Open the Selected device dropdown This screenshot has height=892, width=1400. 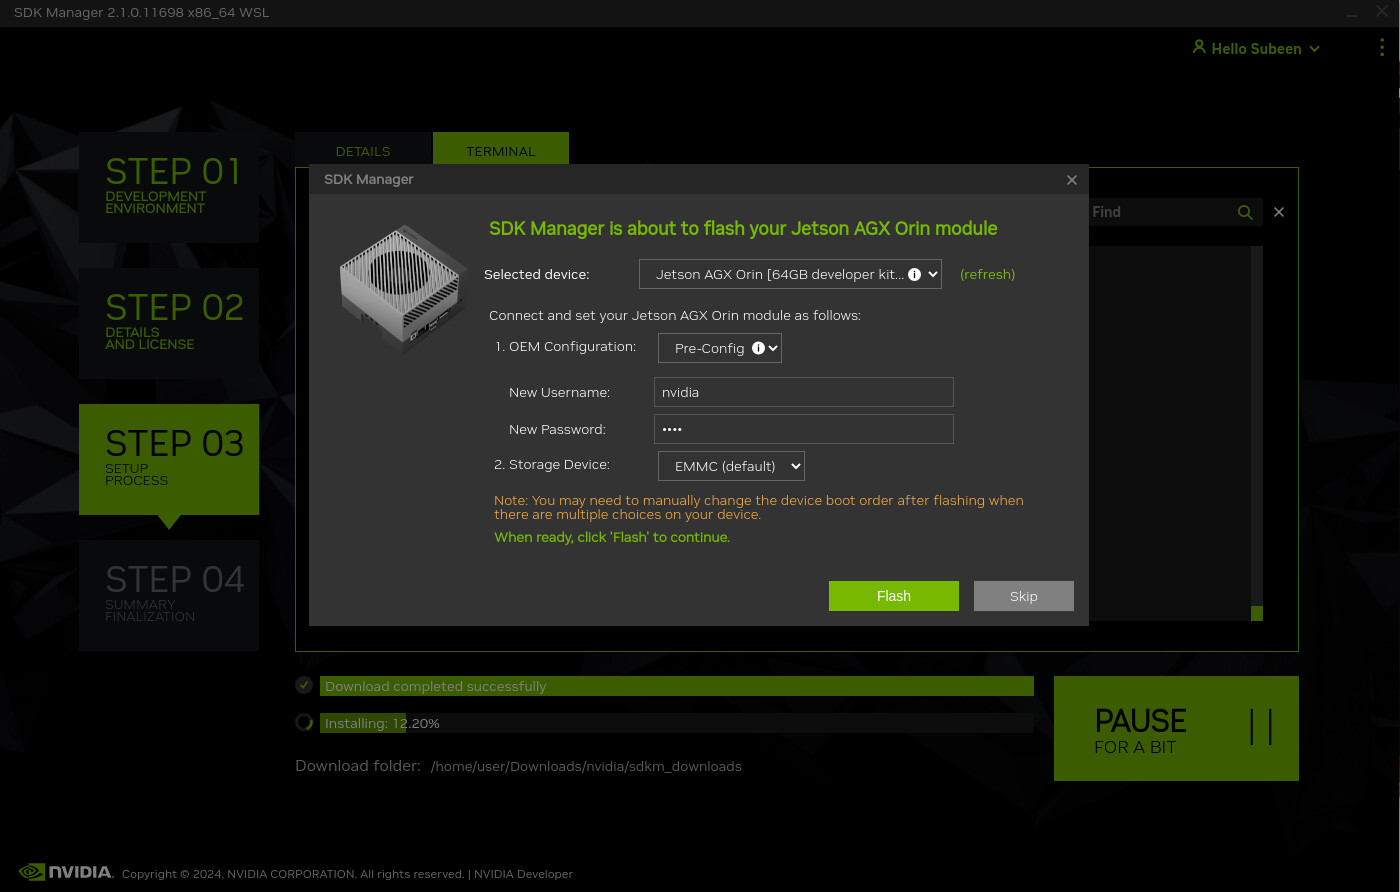point(790,274)
